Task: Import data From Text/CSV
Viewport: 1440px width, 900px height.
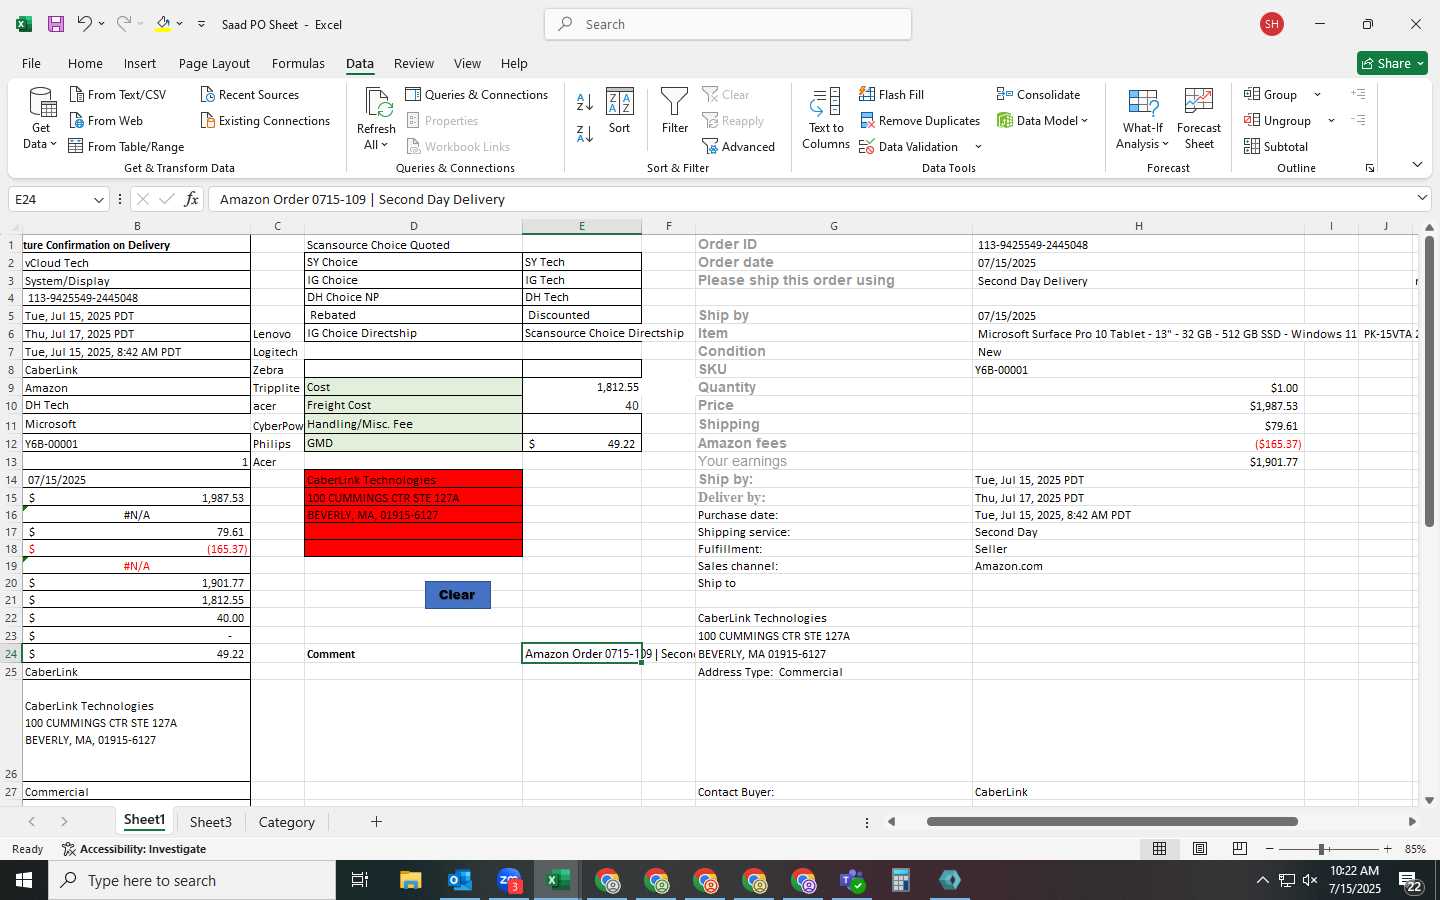Action: coord(118,94)
